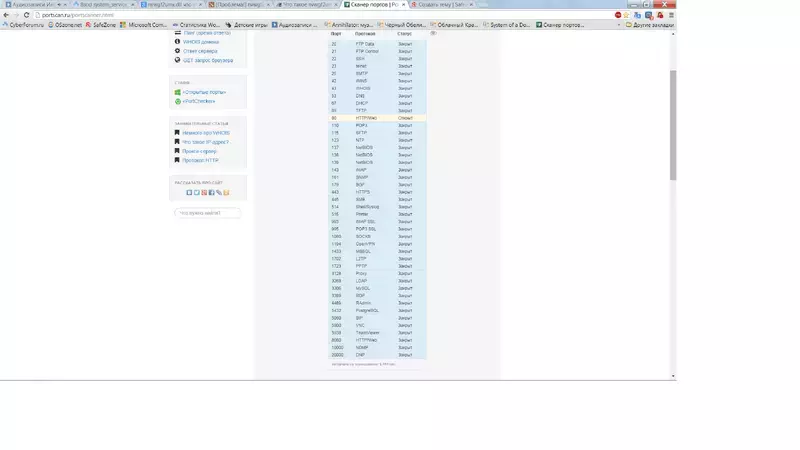Select the OpenVPN port 1194 row
Viewport: 800px width, 450px height.
pyautogui.click(x=377, y=244)
